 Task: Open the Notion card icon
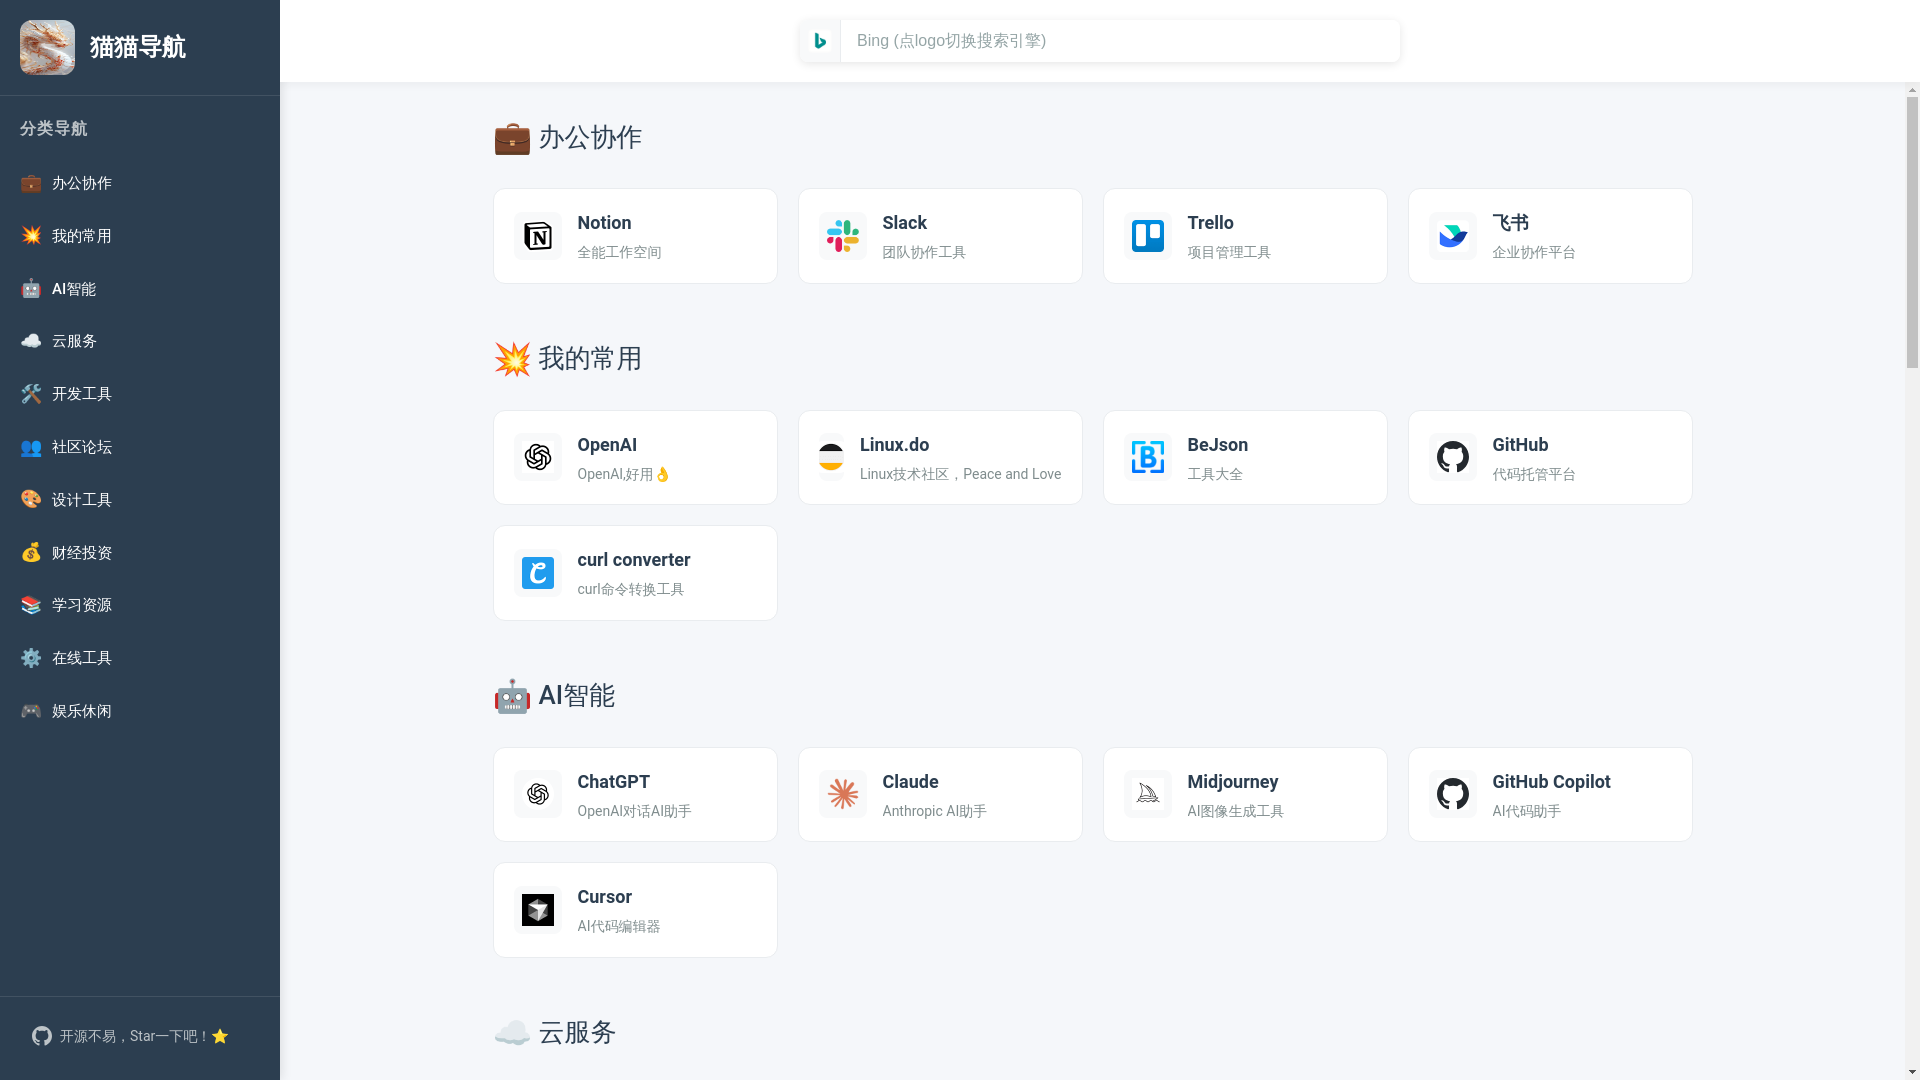(538, 236)
